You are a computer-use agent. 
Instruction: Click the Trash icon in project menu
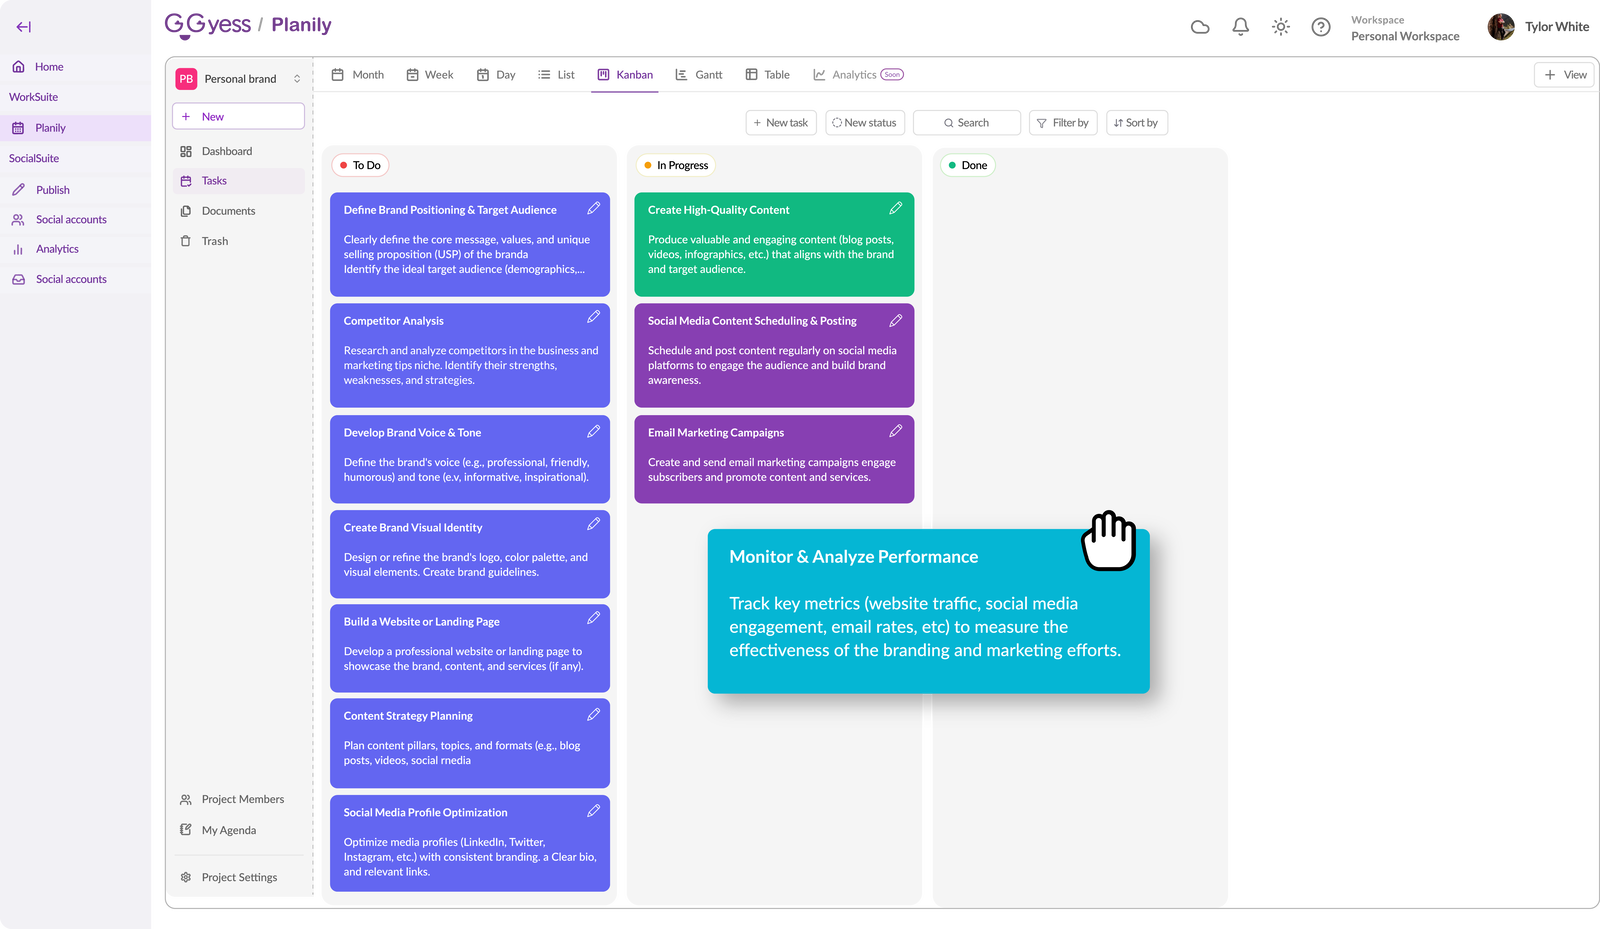(186, 241)
